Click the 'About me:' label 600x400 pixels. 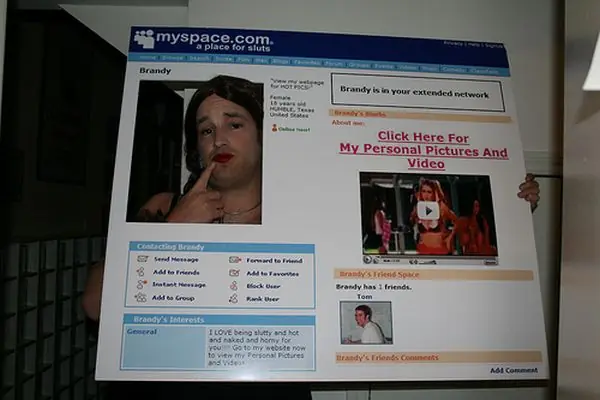(x=348, y=122)
